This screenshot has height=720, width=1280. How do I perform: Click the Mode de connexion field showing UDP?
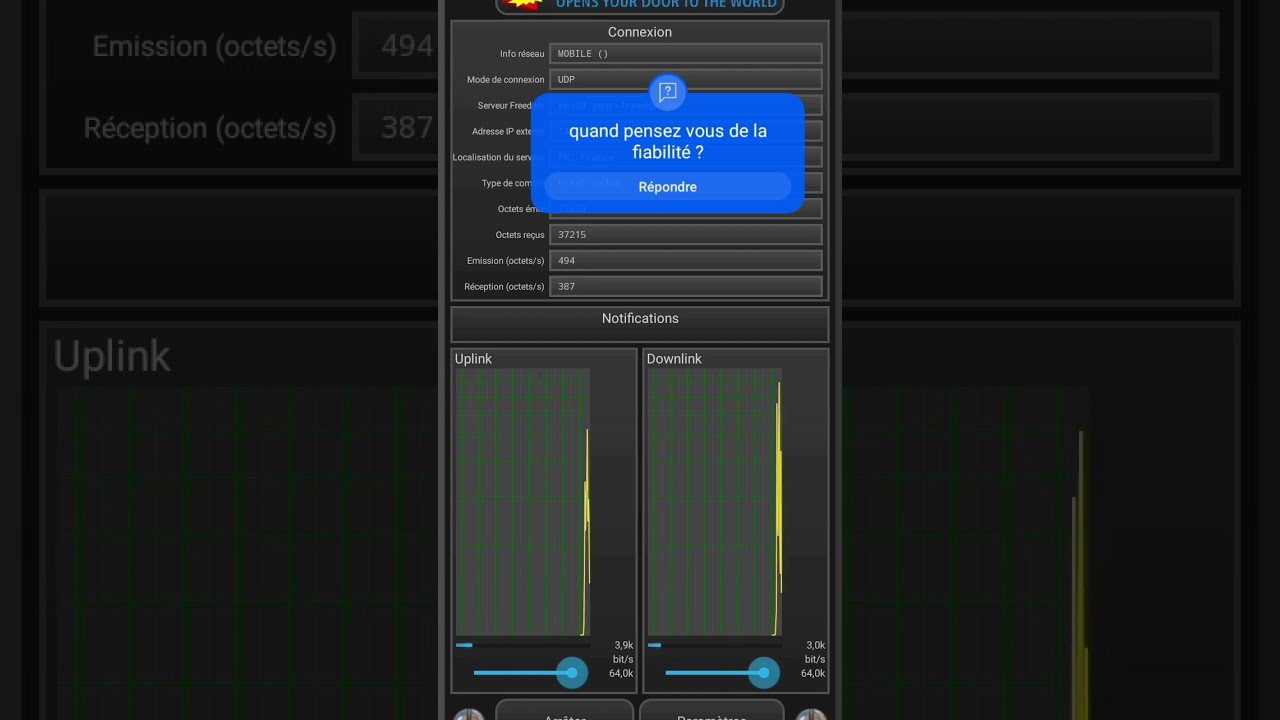(686, 80)
